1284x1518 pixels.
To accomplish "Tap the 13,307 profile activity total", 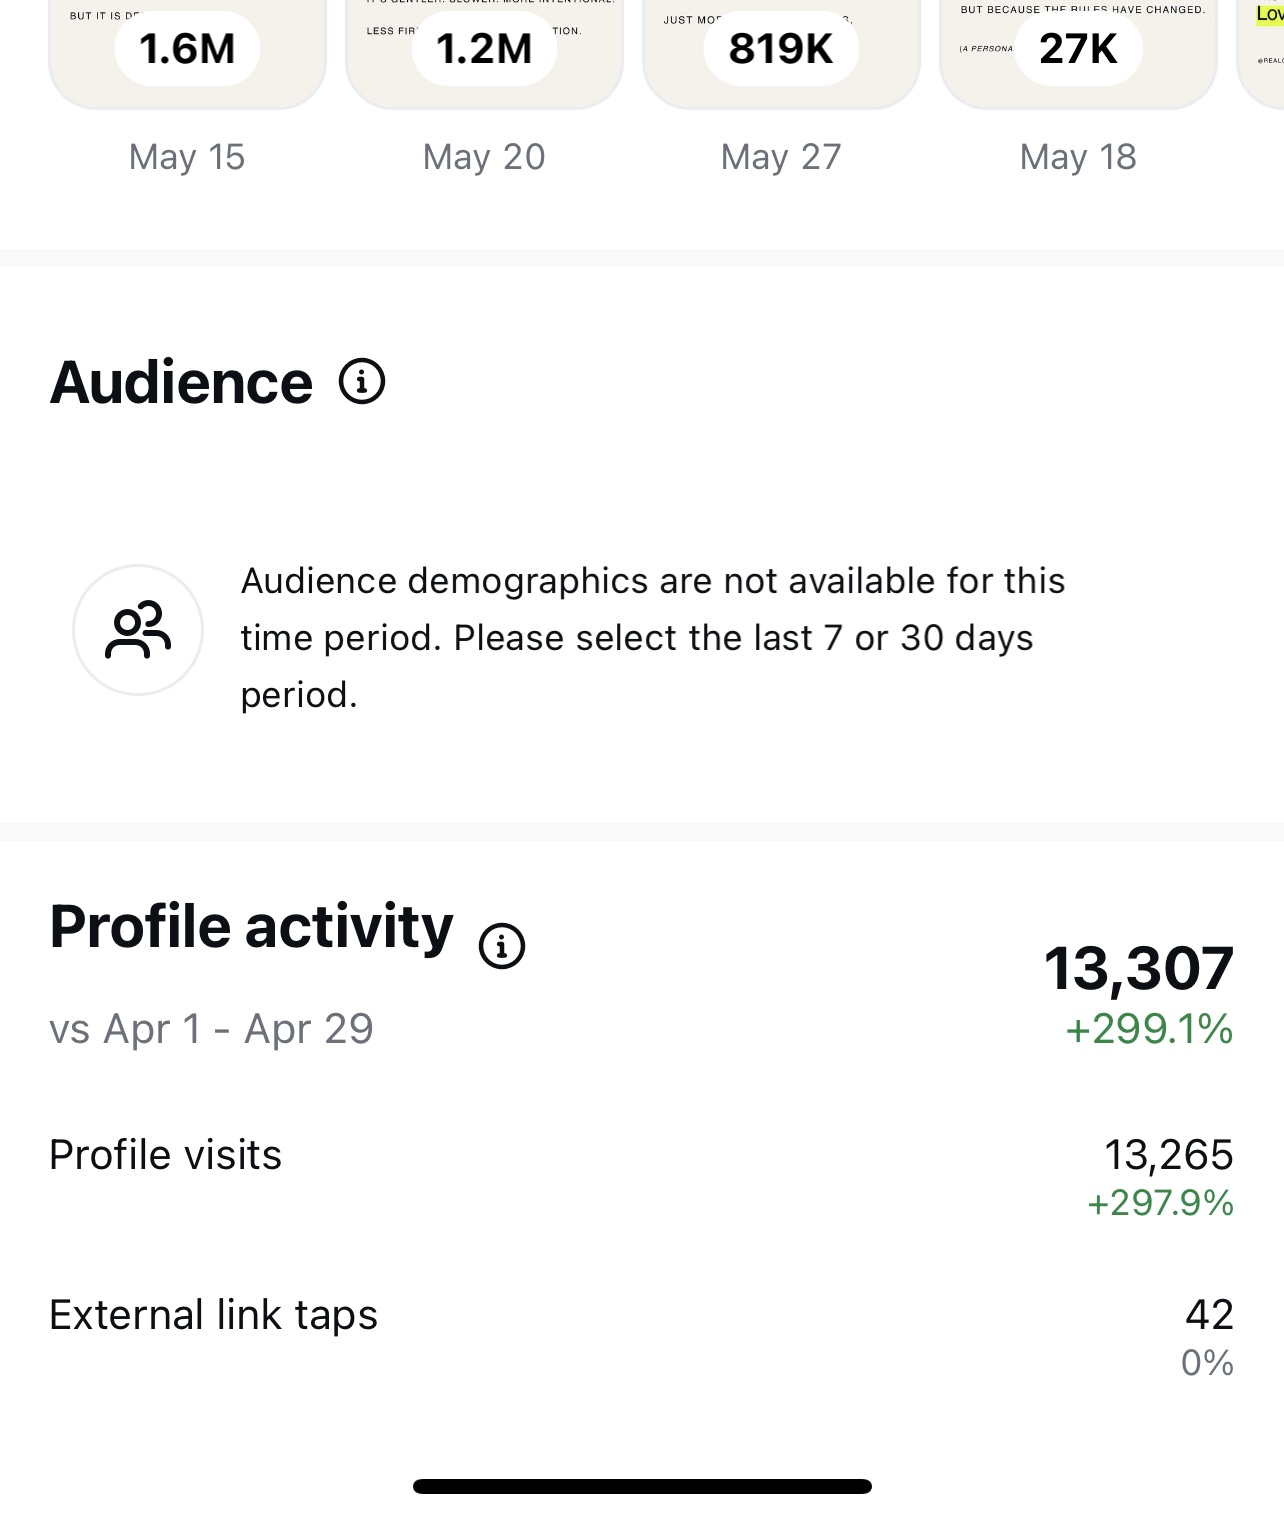I will [x=1138, y=969].
